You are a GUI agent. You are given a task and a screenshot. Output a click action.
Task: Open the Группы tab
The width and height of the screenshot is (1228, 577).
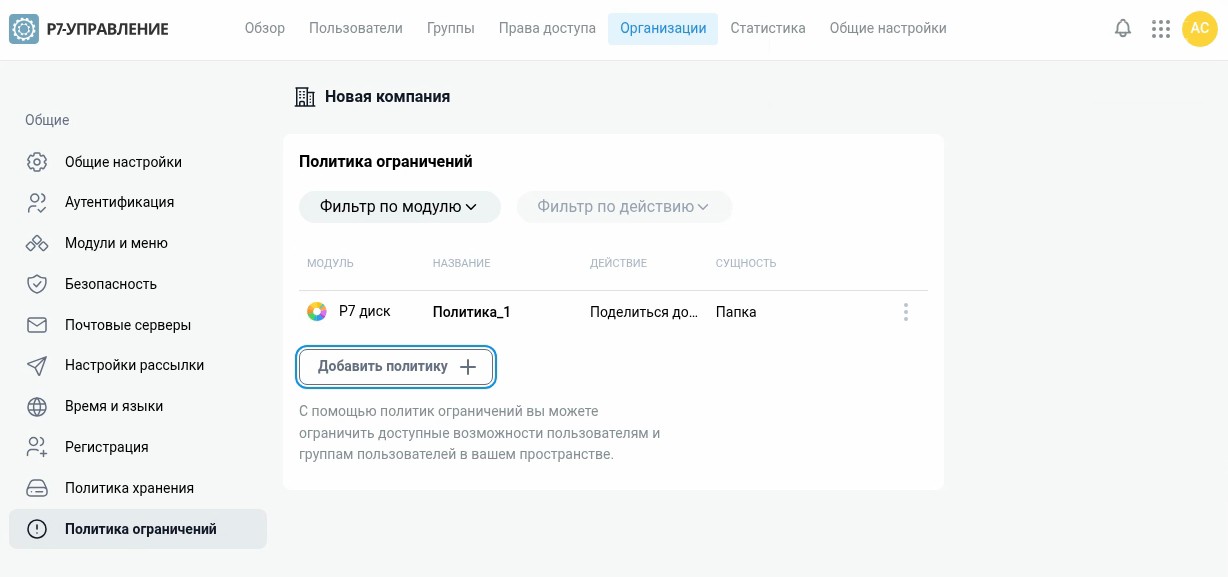click(x=451, y=28)
